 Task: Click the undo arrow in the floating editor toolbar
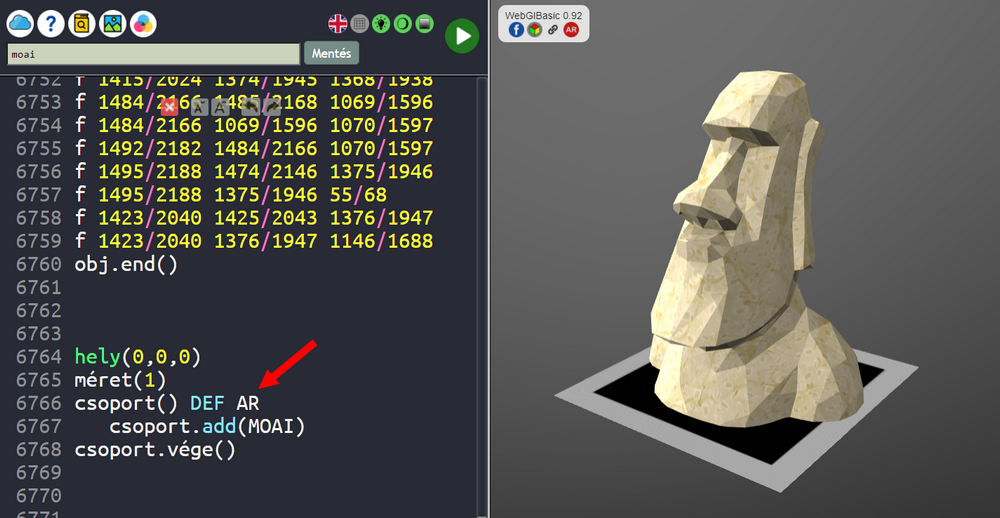click(249, 106)
